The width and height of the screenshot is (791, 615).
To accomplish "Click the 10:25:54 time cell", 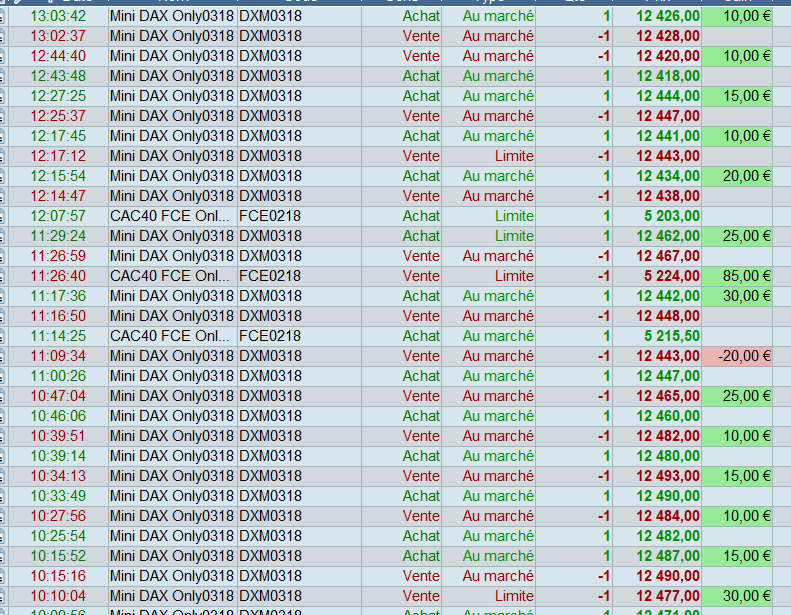I will tap(58, 536).
